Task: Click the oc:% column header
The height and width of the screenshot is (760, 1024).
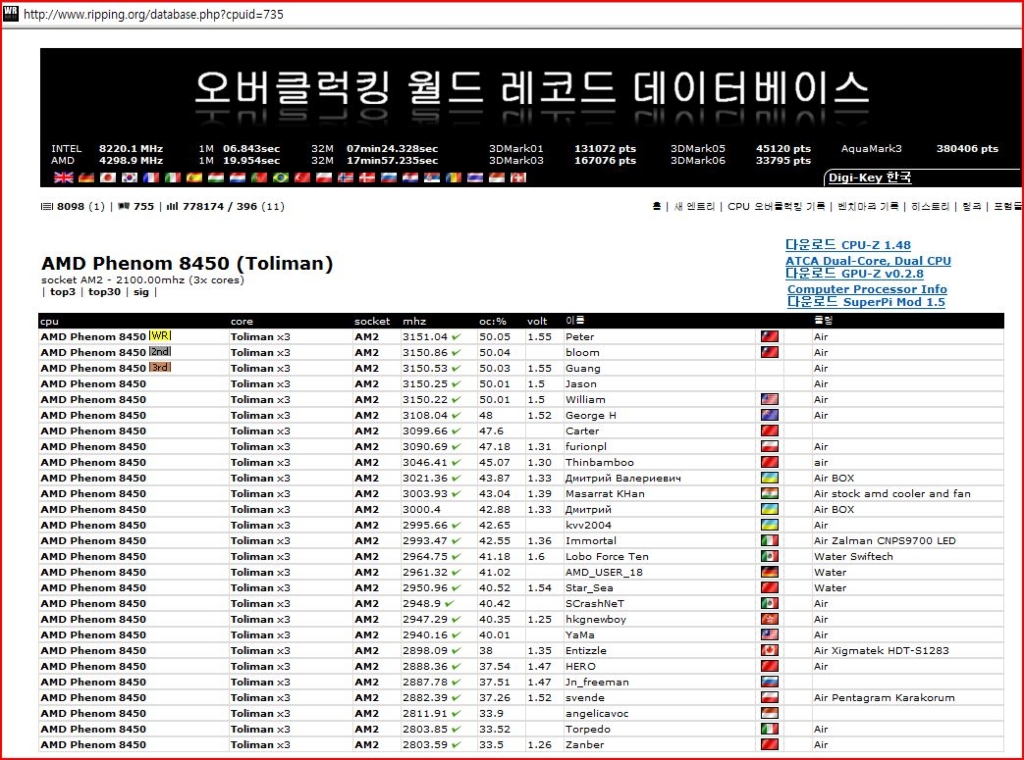Action: [492, 321]
